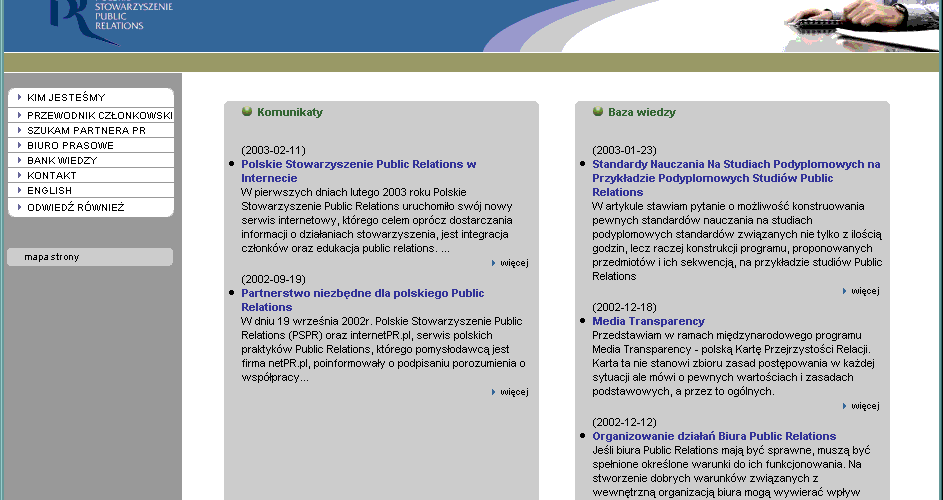
Task: Click the date text (2002-12-12)
Action: pos(624,422)
